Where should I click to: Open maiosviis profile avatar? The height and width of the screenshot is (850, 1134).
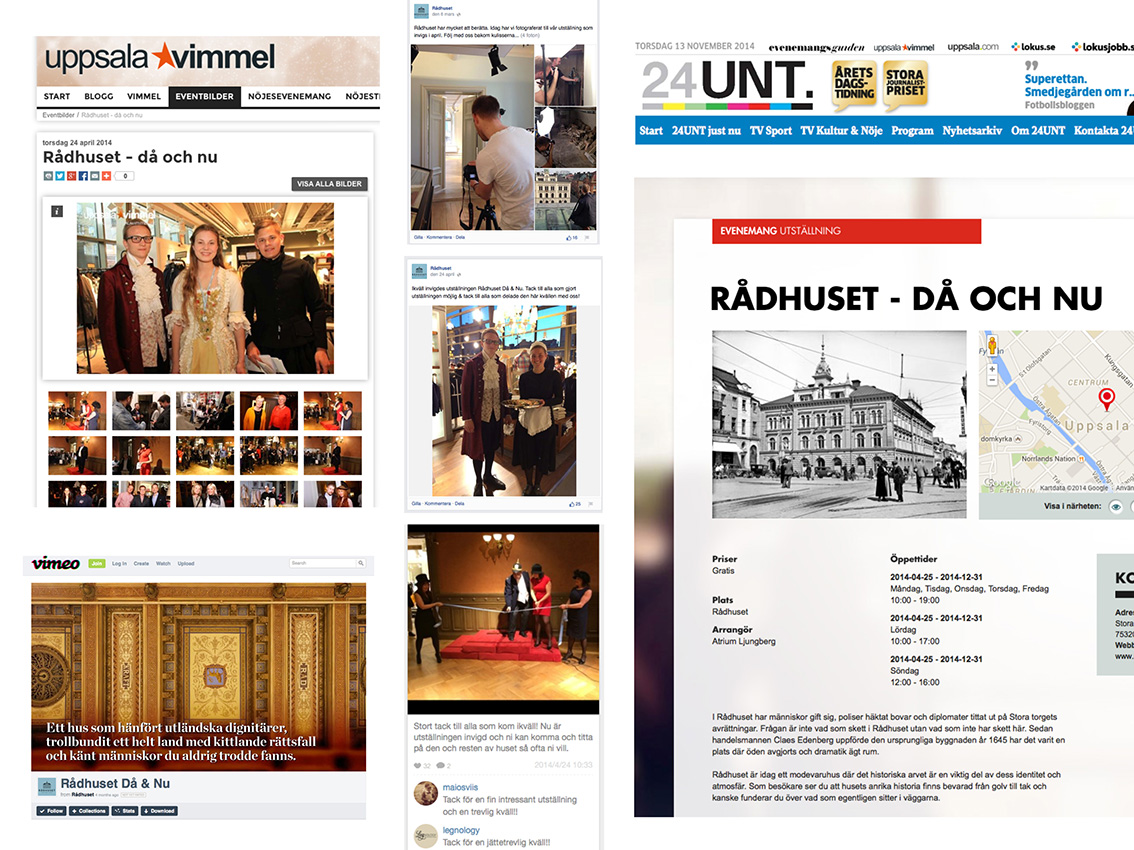click(x=425, y=794)
